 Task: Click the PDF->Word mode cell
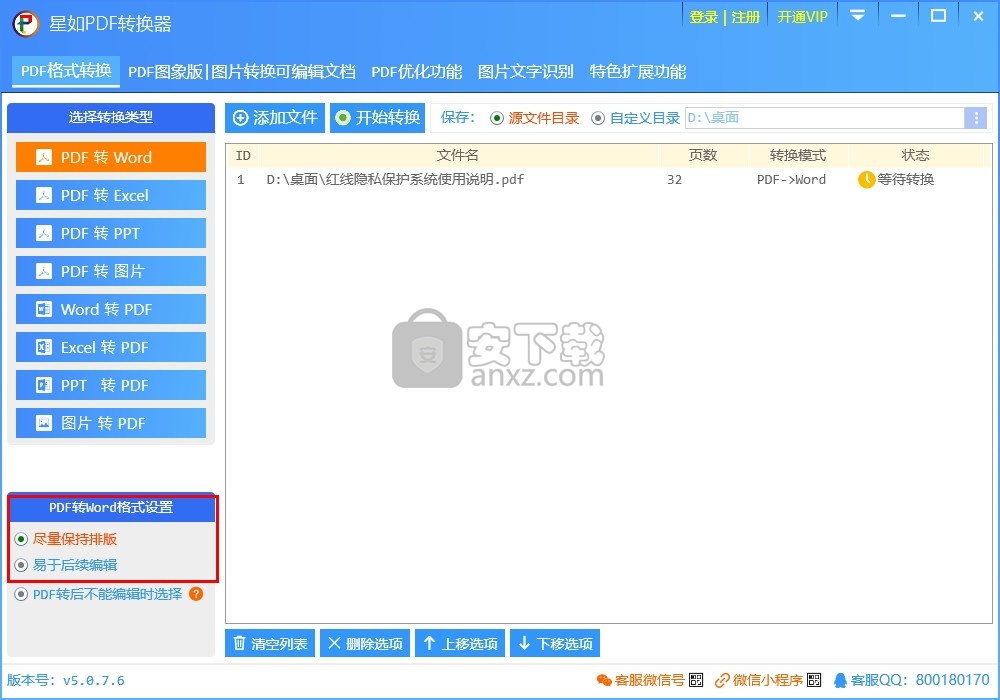pyautogui.click(x=791, y=180)
